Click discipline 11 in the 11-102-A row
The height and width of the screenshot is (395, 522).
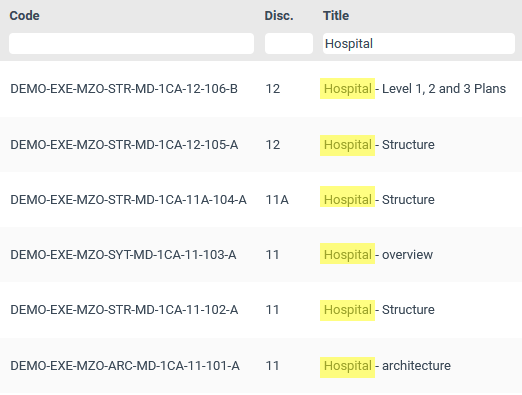pos(272,310)
